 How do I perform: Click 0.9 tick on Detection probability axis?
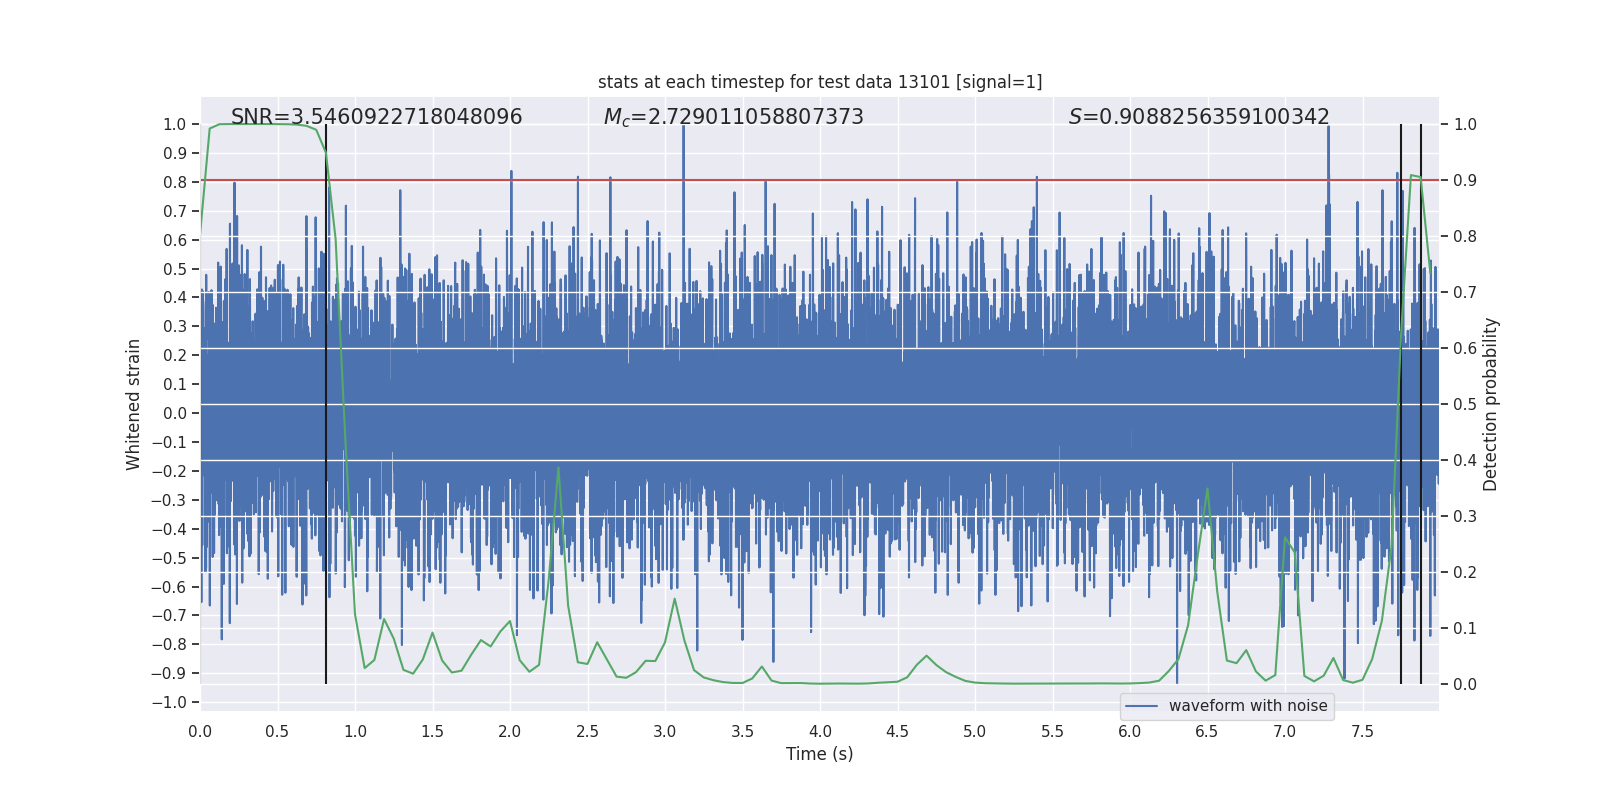point(1465,181)
